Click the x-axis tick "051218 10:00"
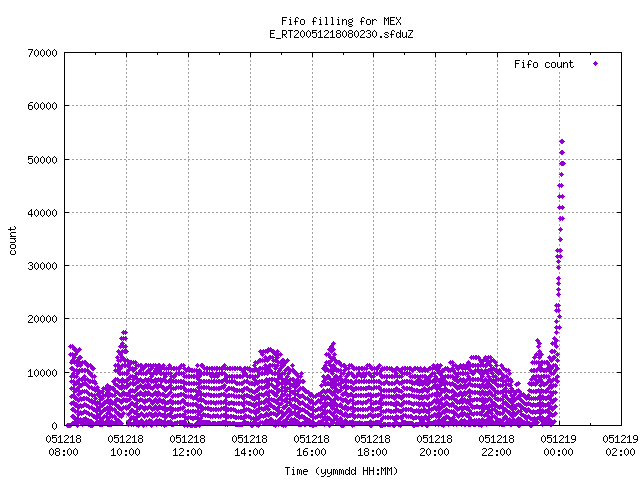The image size is (640, 480). (x=125, y=446)
